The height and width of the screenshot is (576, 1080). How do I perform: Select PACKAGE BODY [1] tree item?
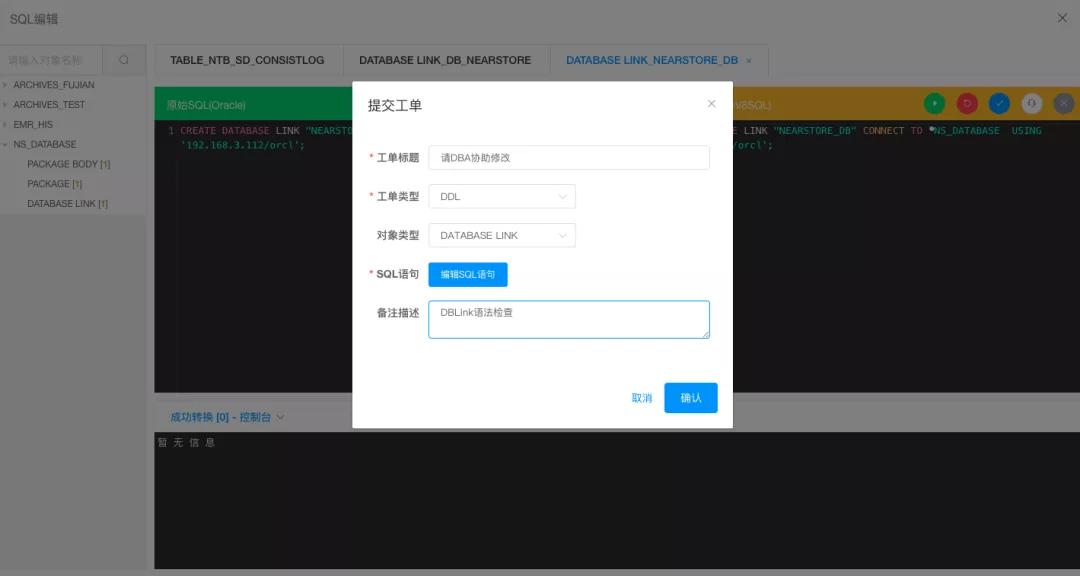(x=69, y=164)
